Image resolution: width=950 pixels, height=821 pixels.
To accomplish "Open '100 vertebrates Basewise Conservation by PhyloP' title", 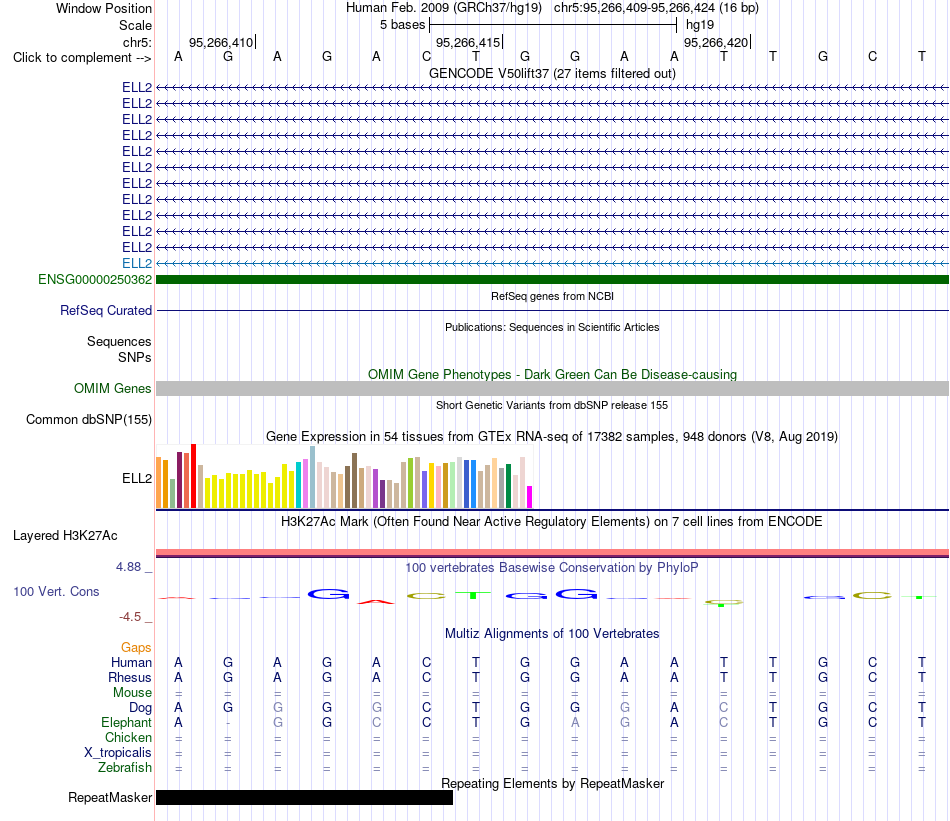I will tap(552, 568).
